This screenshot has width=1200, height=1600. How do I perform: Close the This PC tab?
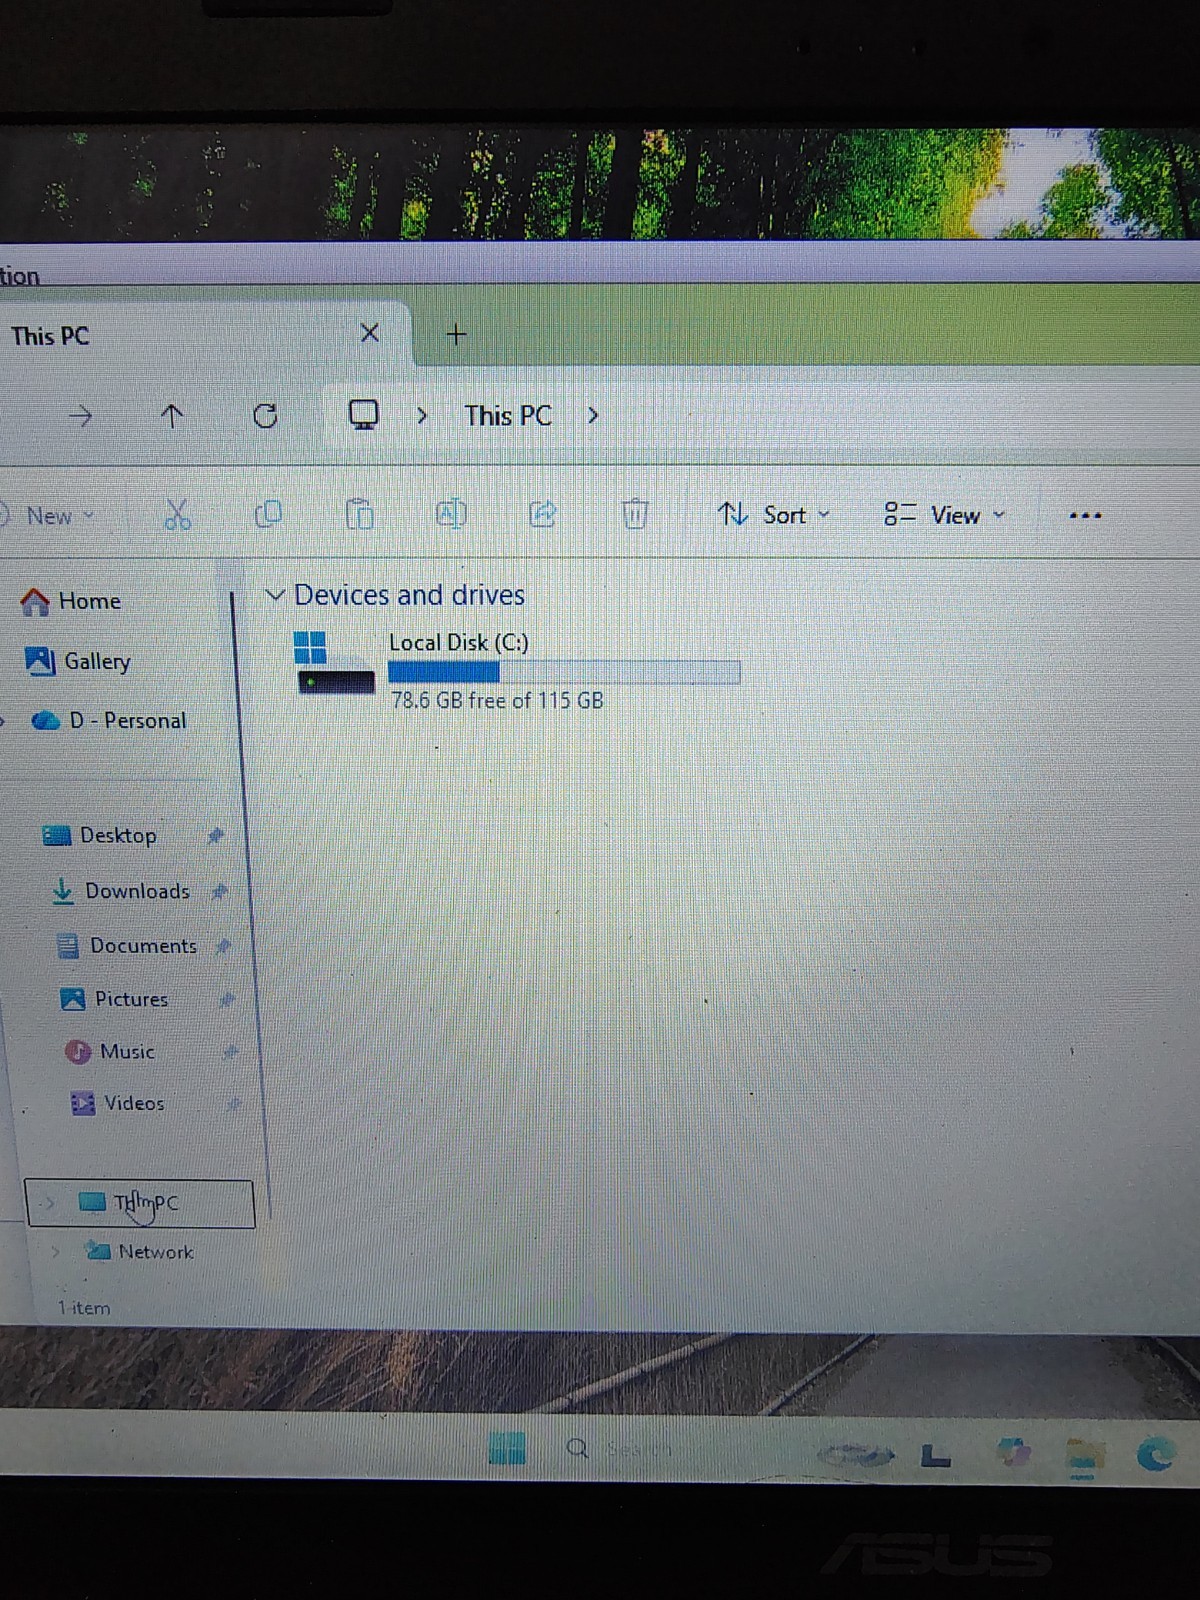coord(369,333)
